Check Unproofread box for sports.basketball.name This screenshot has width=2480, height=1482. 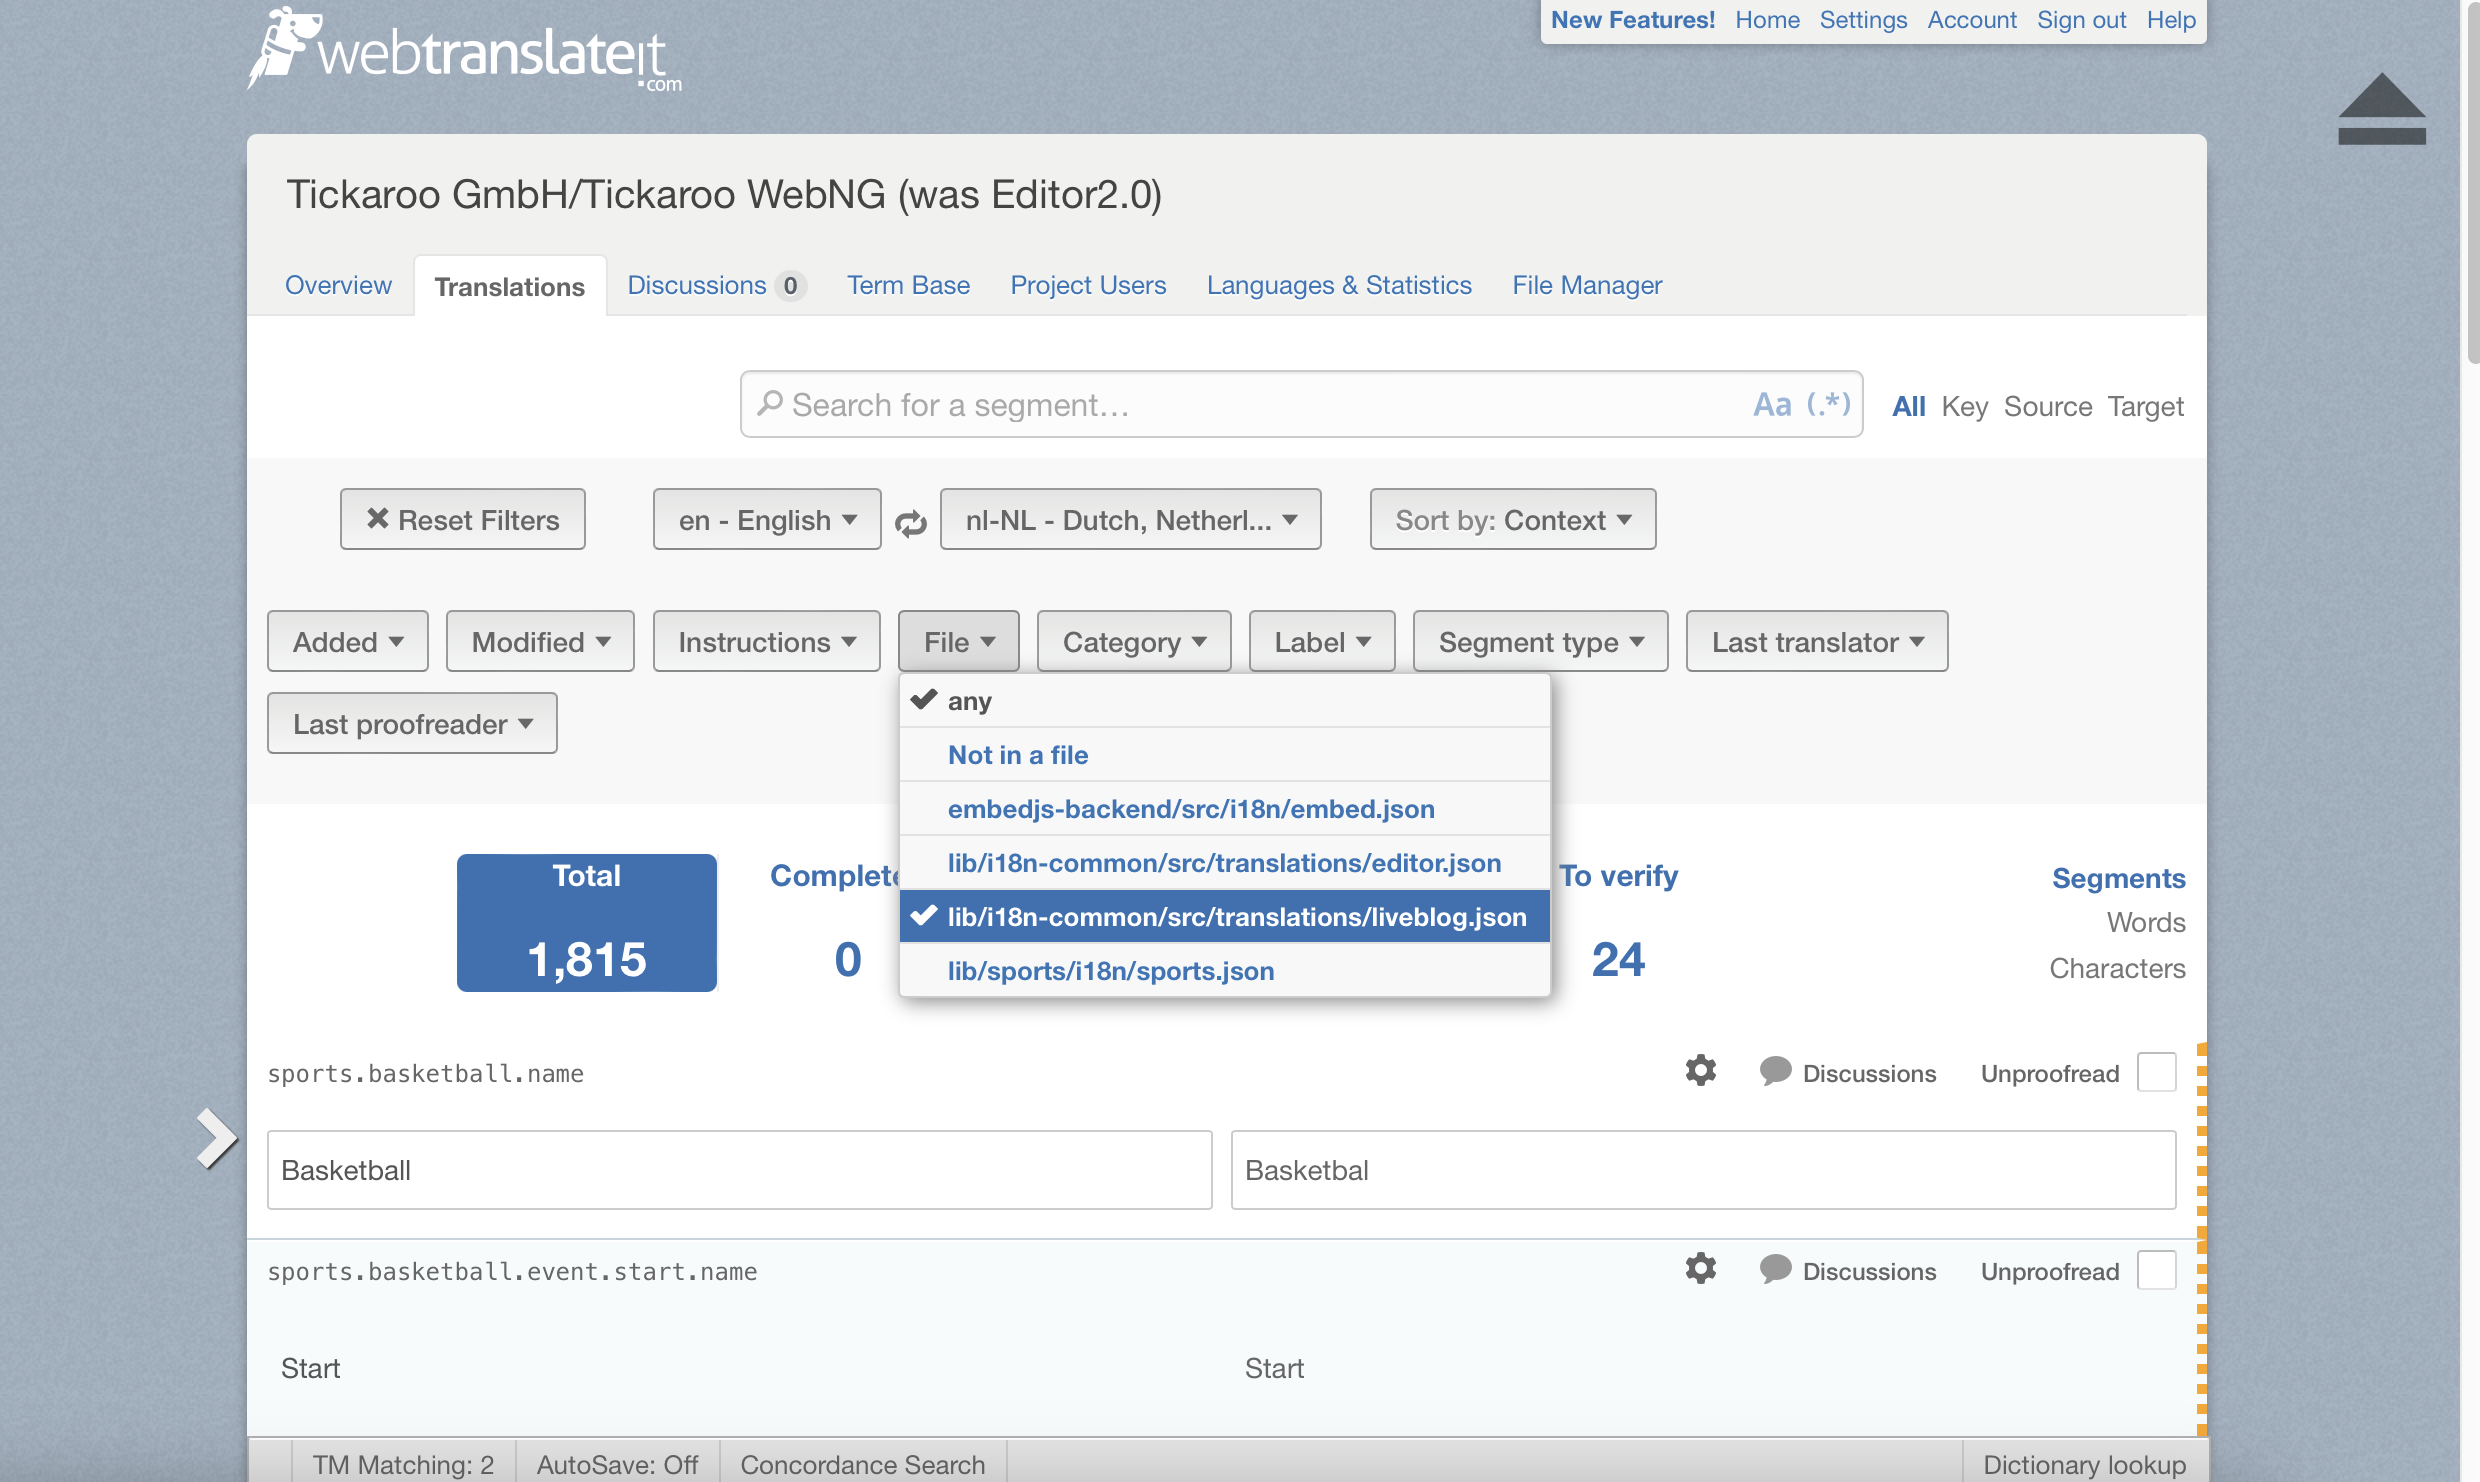pyautogui.click(x=2156, y=1072)
